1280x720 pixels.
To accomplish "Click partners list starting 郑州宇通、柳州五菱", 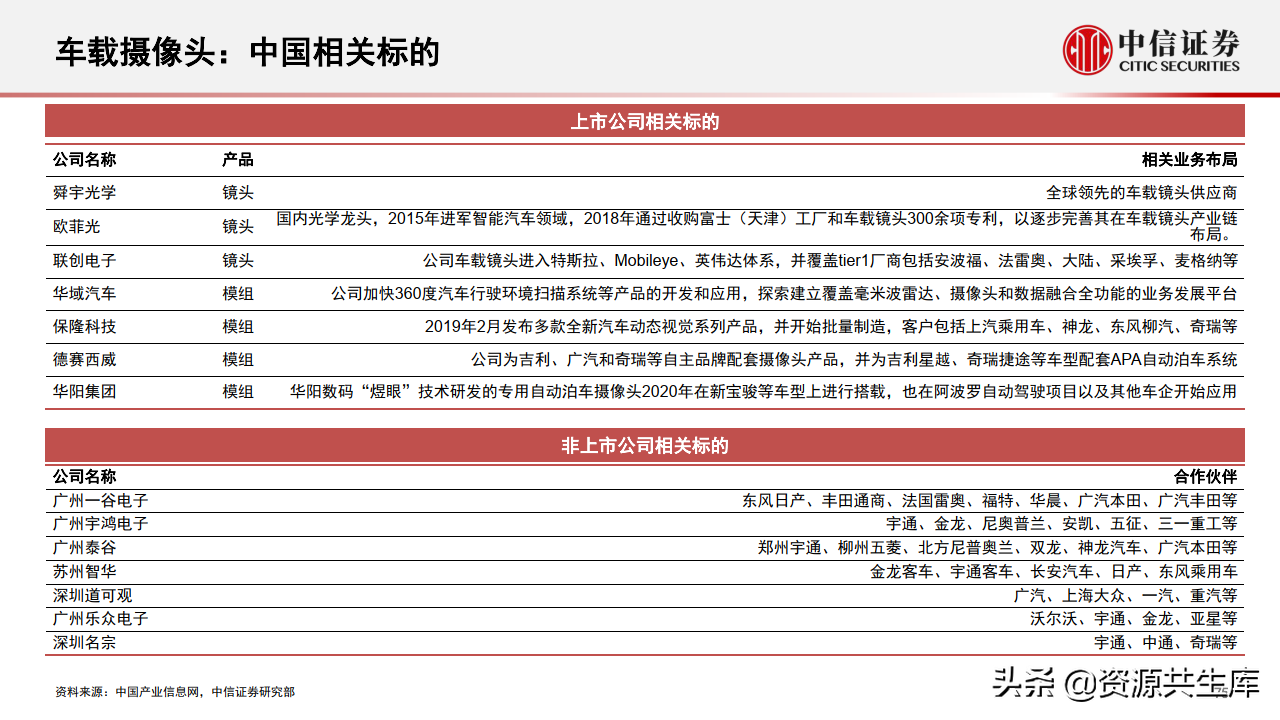I will 998,547.
